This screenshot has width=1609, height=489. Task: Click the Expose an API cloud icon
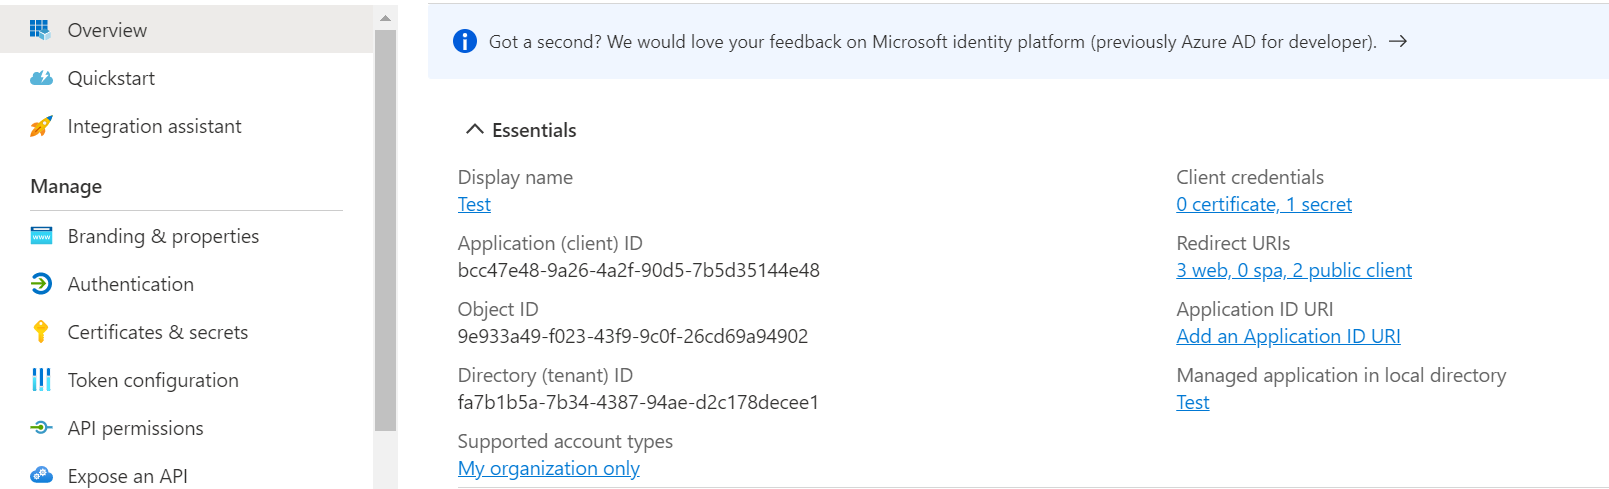pos(41,475)
